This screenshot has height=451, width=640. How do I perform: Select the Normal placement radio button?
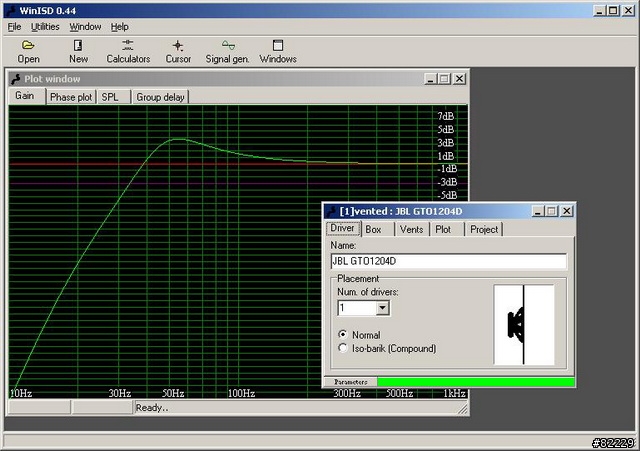click(343, 335)
